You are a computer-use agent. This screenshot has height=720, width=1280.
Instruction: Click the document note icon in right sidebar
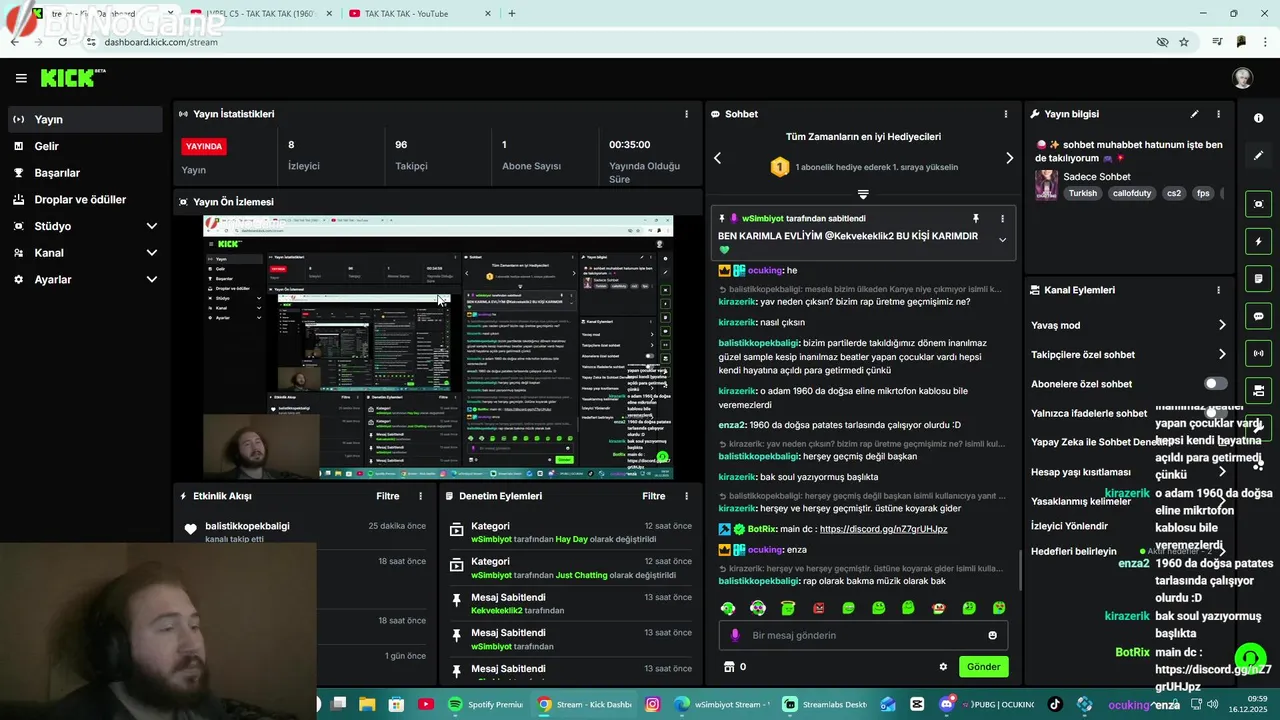[1258, 278]
